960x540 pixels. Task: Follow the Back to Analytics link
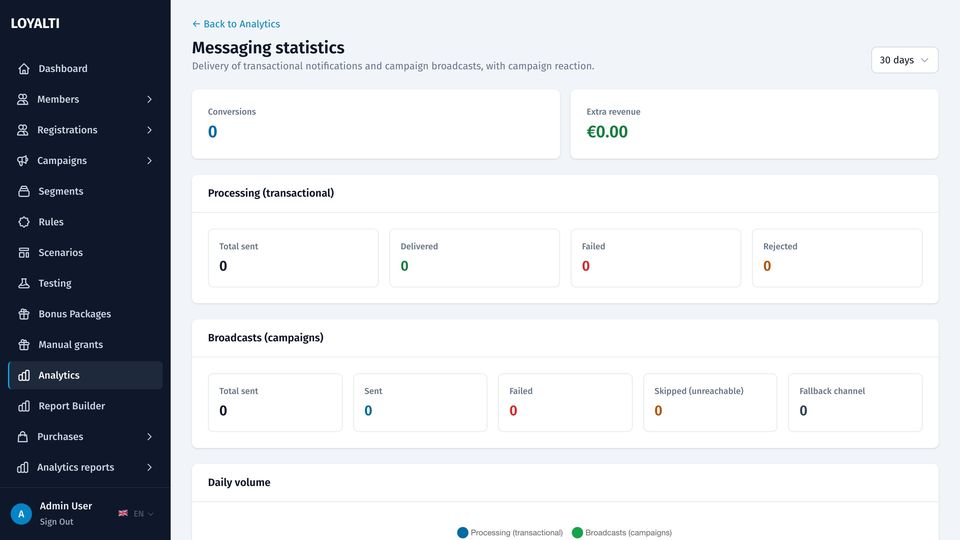pyautogui.click(x=236, y=24)
